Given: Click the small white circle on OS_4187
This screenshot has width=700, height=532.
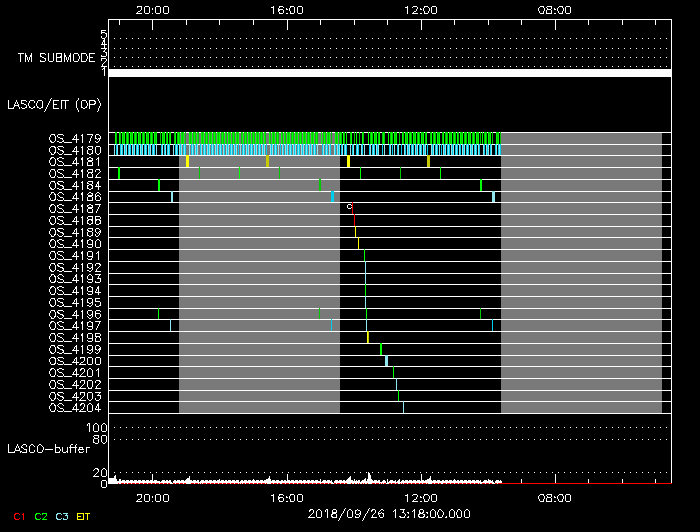Looking at the screenshot, I should click(349, 206).
